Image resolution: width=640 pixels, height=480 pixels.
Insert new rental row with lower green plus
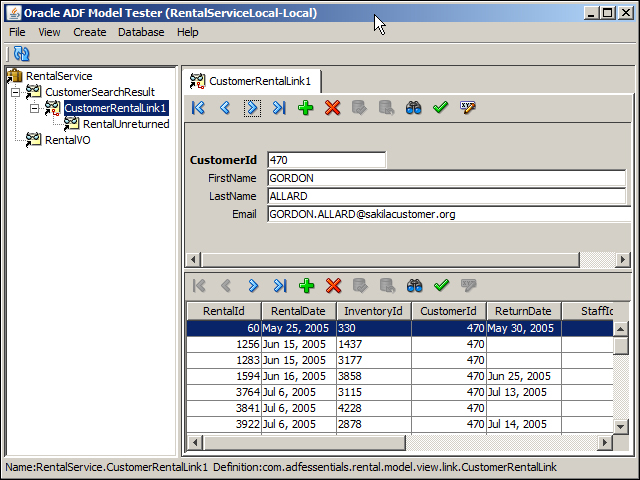[x=307, y=286]
